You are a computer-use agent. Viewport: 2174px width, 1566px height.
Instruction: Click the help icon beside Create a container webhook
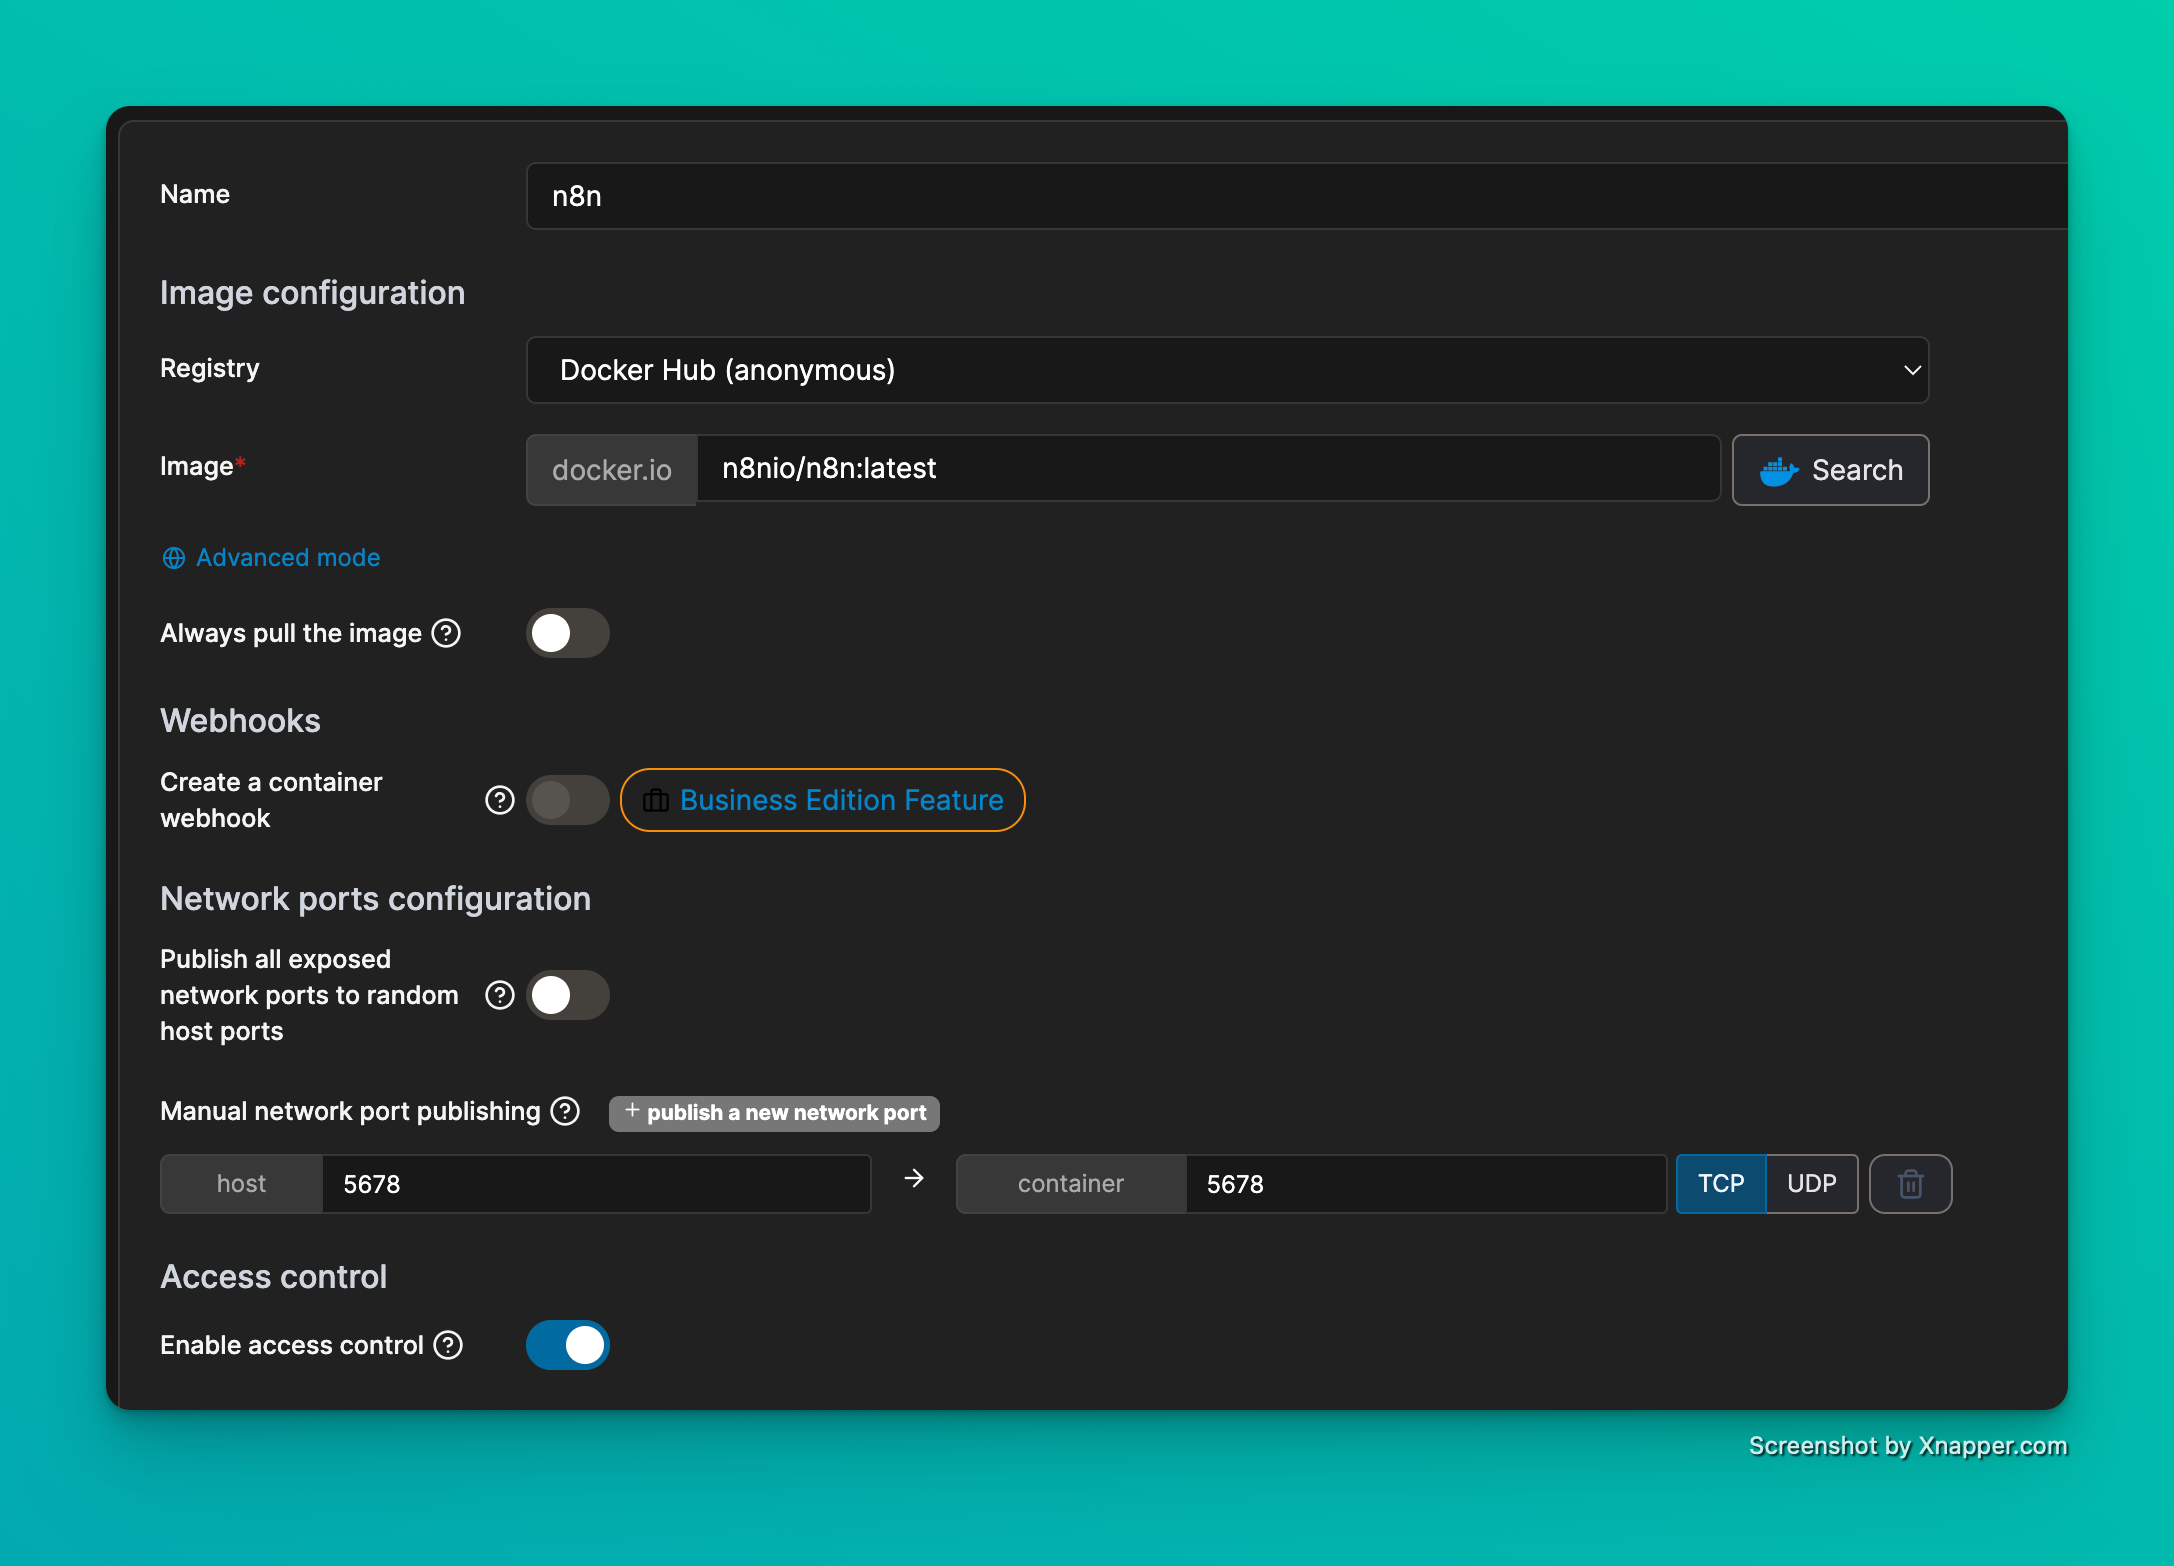500,800
